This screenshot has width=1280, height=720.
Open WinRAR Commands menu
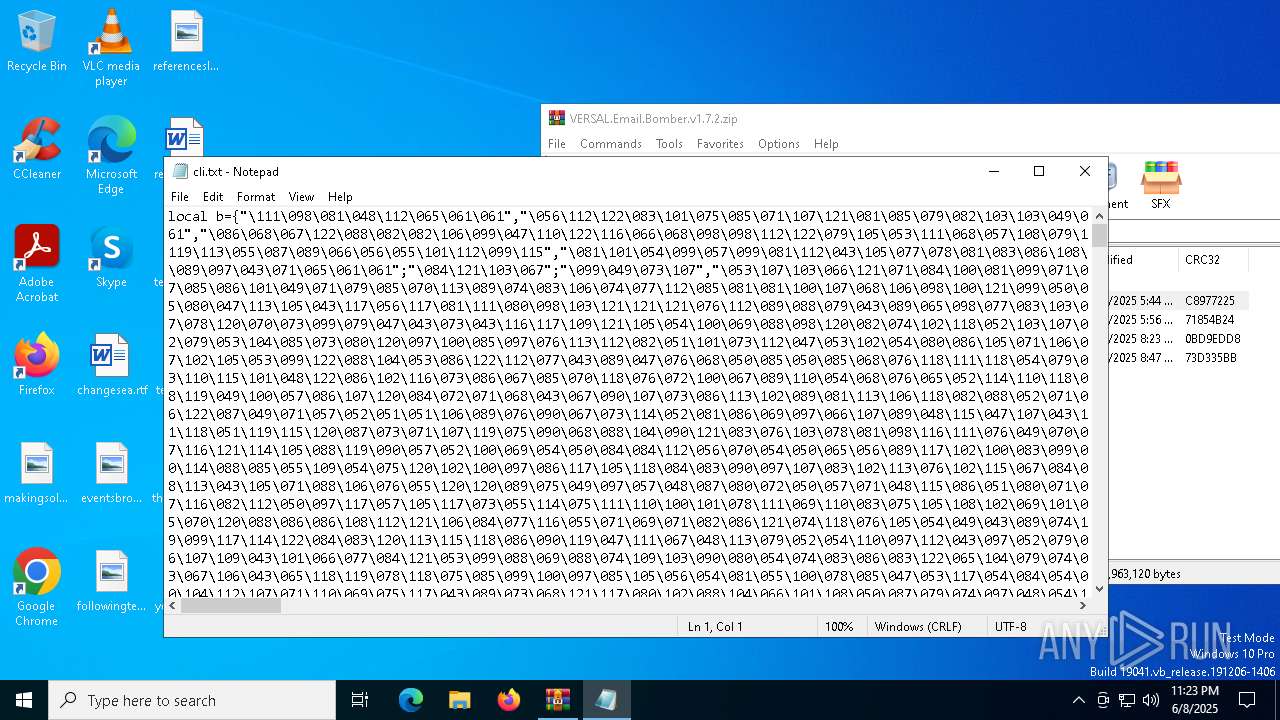click(611, 144)
